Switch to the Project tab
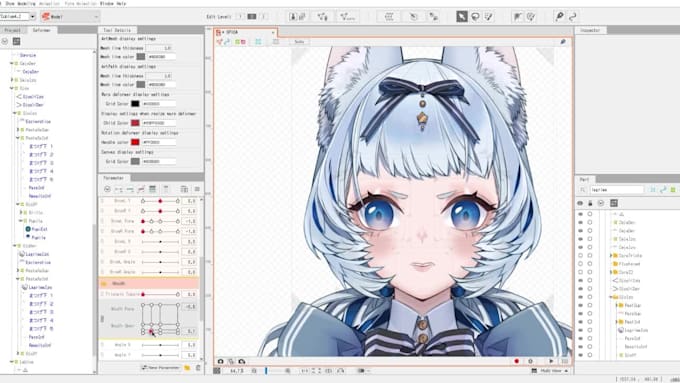The image size is (680, 383). click(x=13, y=30)
